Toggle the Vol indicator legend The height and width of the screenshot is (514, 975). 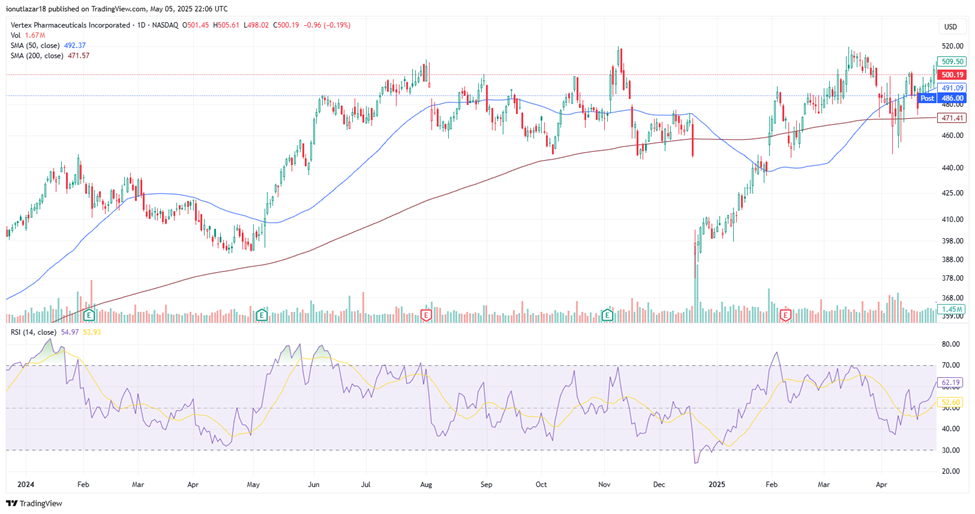coord(15,34)
